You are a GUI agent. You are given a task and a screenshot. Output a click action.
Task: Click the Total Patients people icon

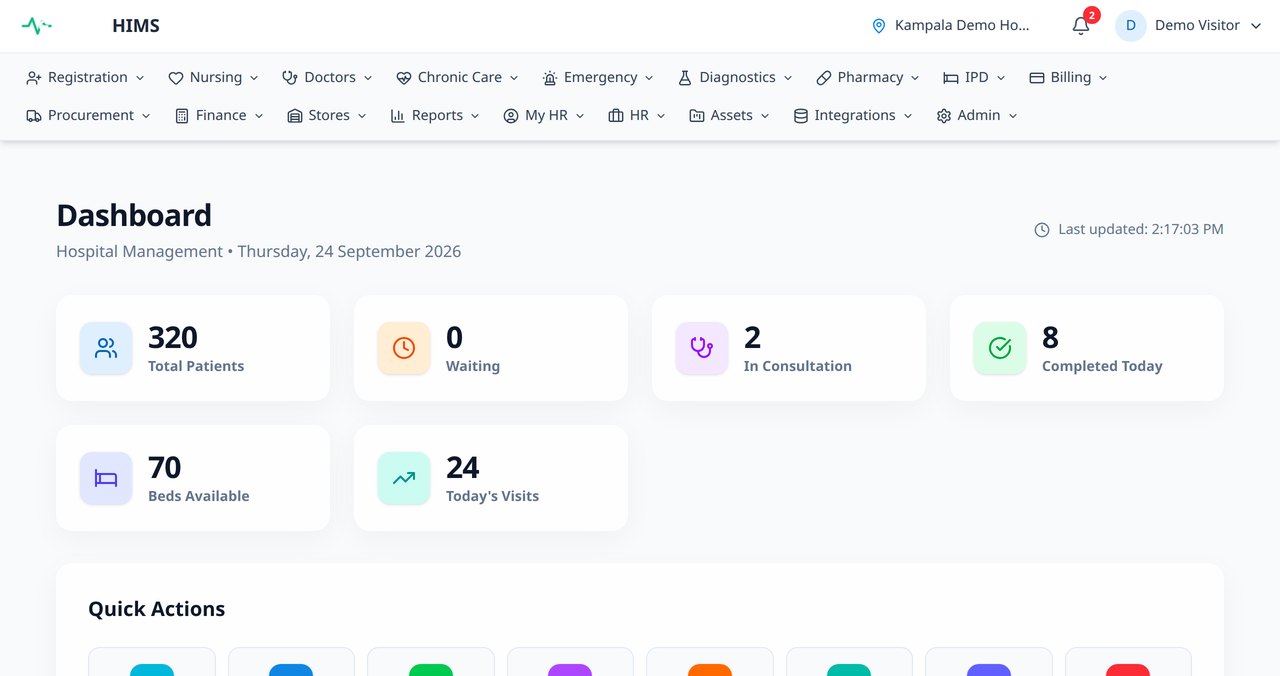pos(106,348)
